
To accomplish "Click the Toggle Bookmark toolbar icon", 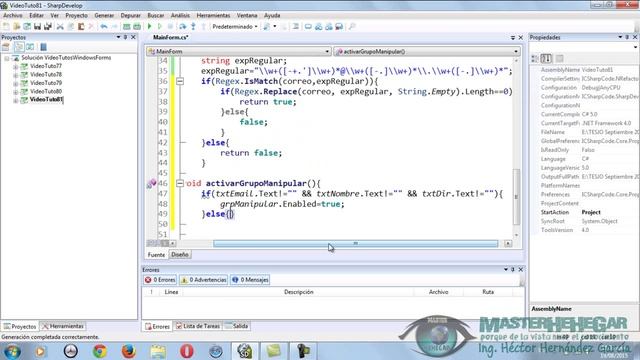I will coord(308,27).
